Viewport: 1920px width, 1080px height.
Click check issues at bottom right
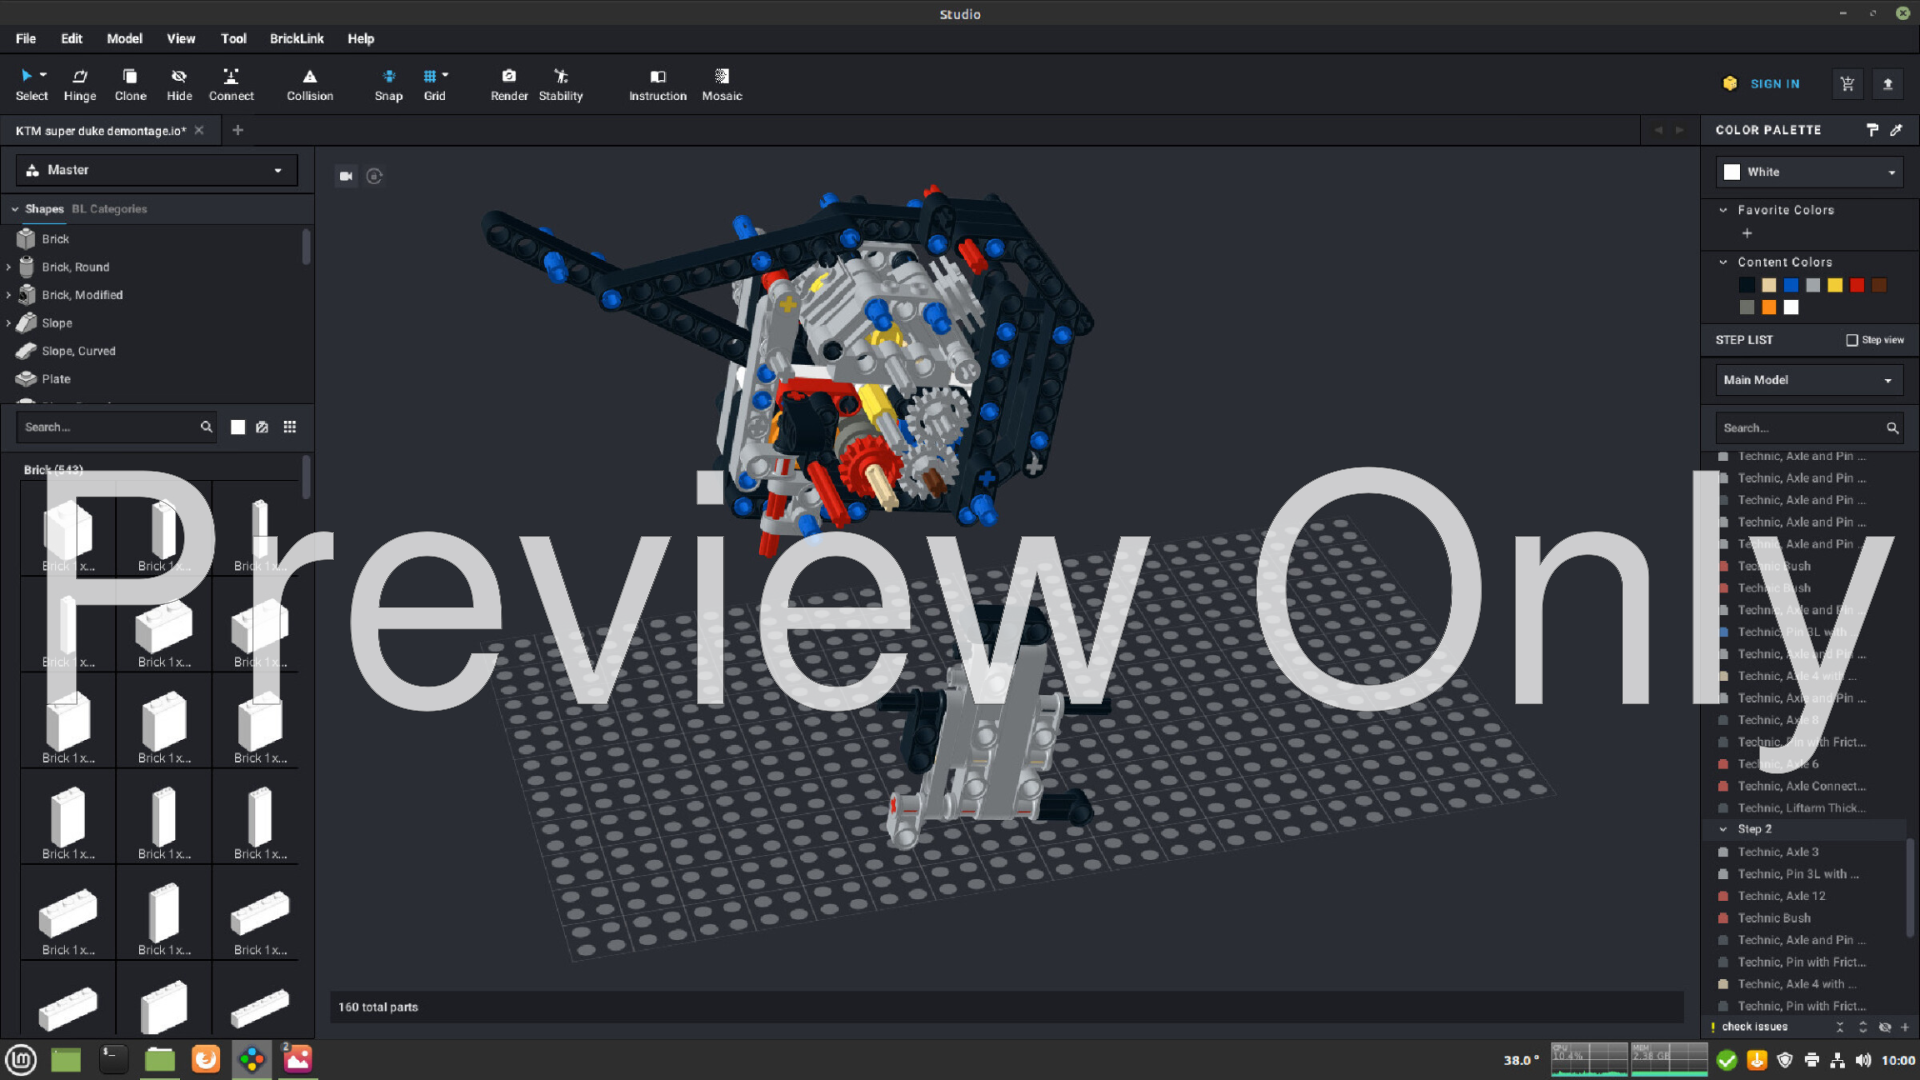[x=1754, y=1027]
